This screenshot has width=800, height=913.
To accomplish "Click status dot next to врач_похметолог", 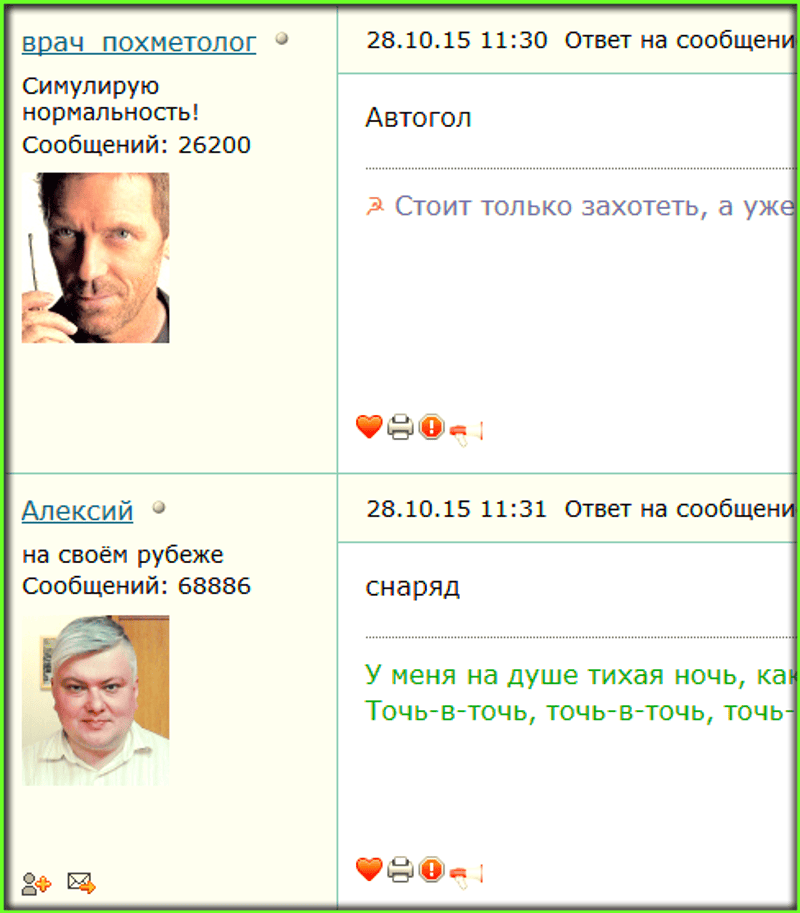I will click(282, 38).
